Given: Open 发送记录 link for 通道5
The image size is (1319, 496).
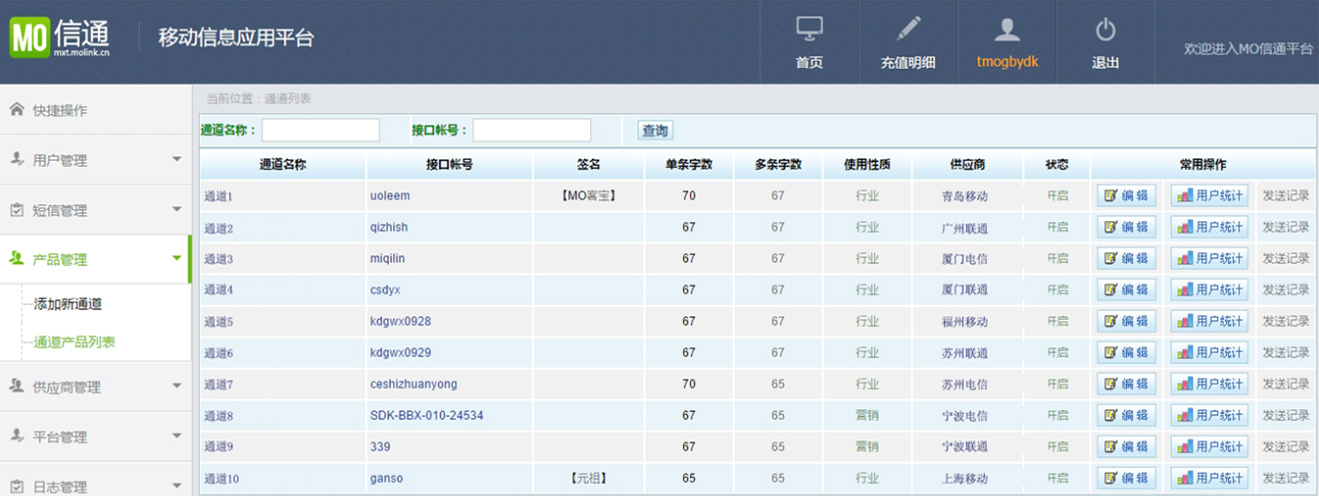Looking at the screenshot, I should [1285, 322].
